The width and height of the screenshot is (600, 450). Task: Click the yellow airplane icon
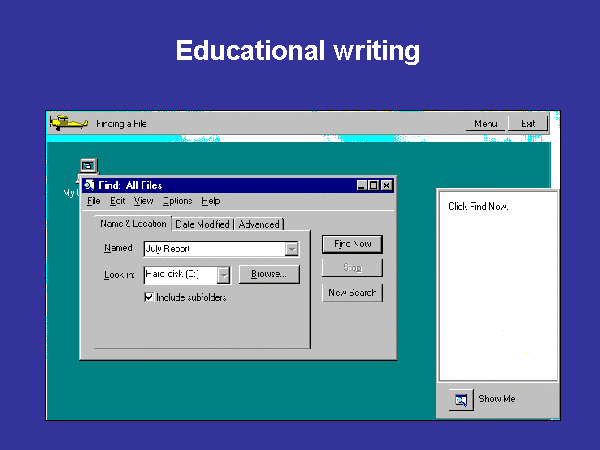point(69,123)
